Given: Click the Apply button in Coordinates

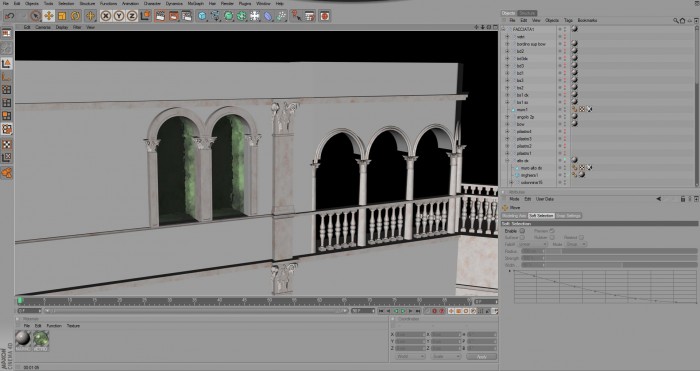Looking at the screenshot, I should point(482,357).
